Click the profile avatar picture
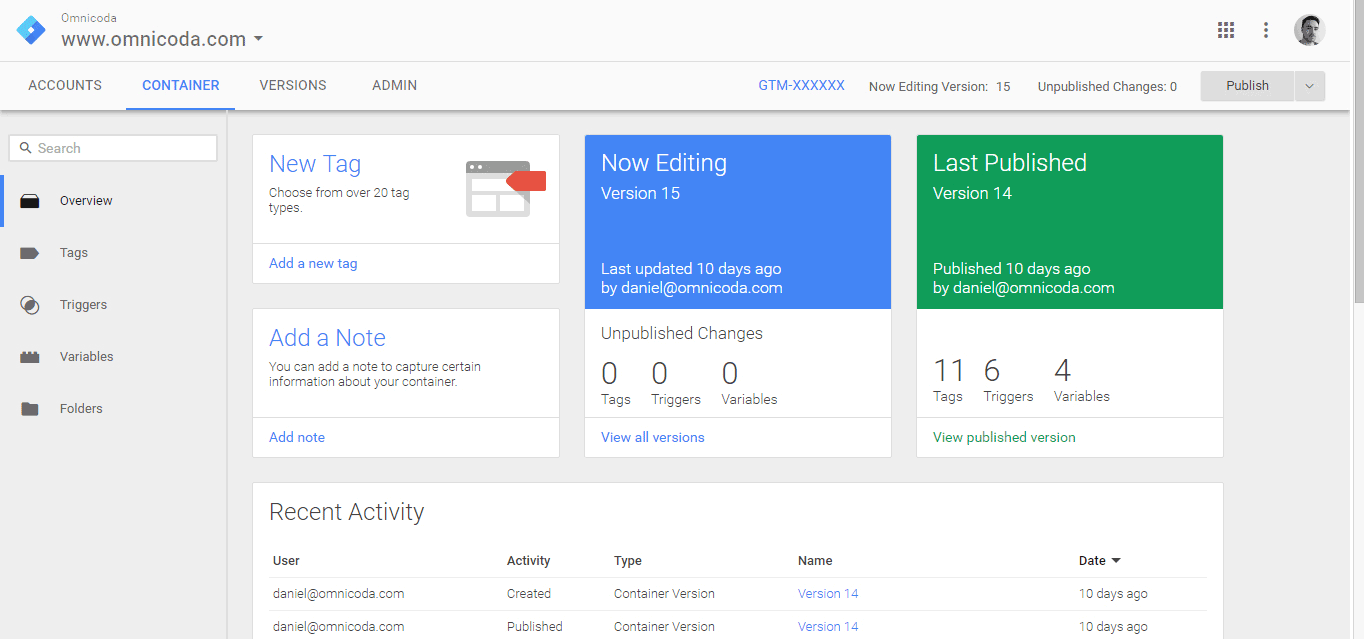This screenshot has height=639, width=1364. click(1309, 29)
